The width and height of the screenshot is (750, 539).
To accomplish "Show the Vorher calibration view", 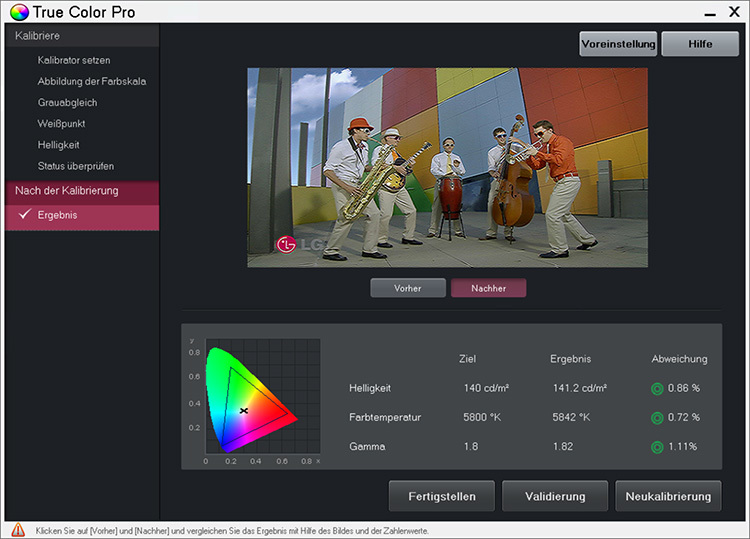I will (407, 288).
